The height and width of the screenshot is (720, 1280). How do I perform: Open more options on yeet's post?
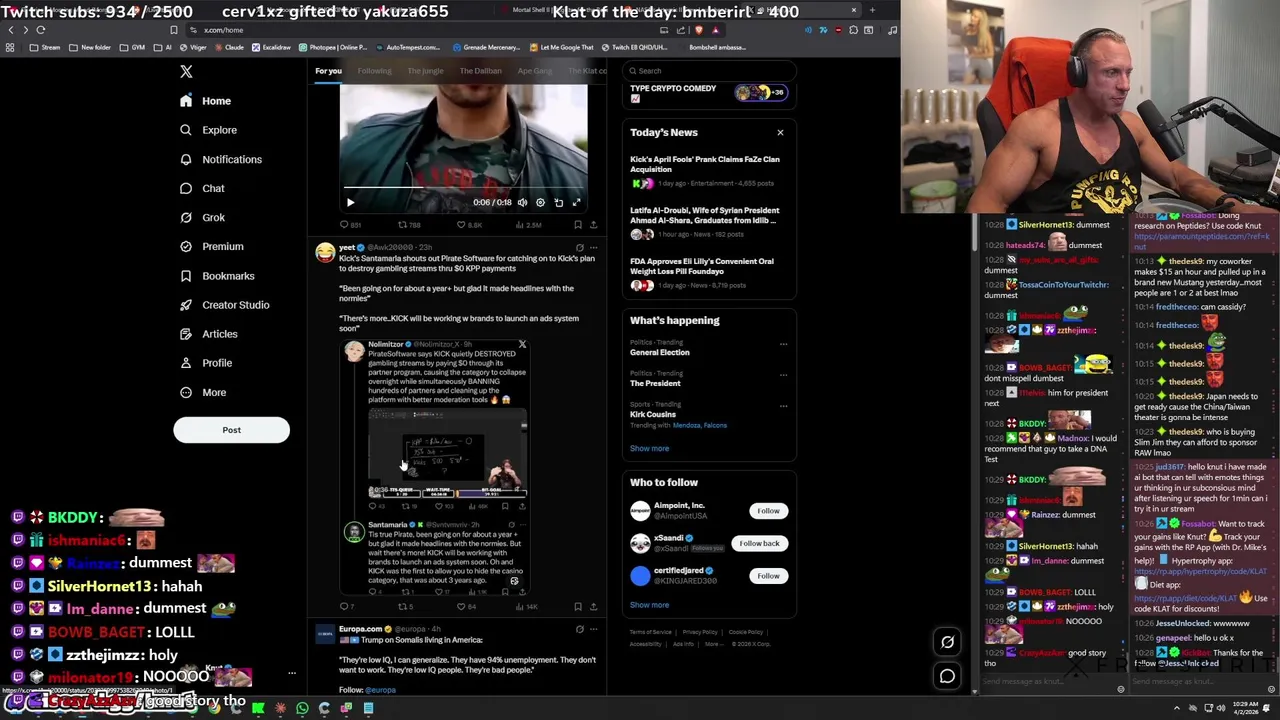[593, 247]
